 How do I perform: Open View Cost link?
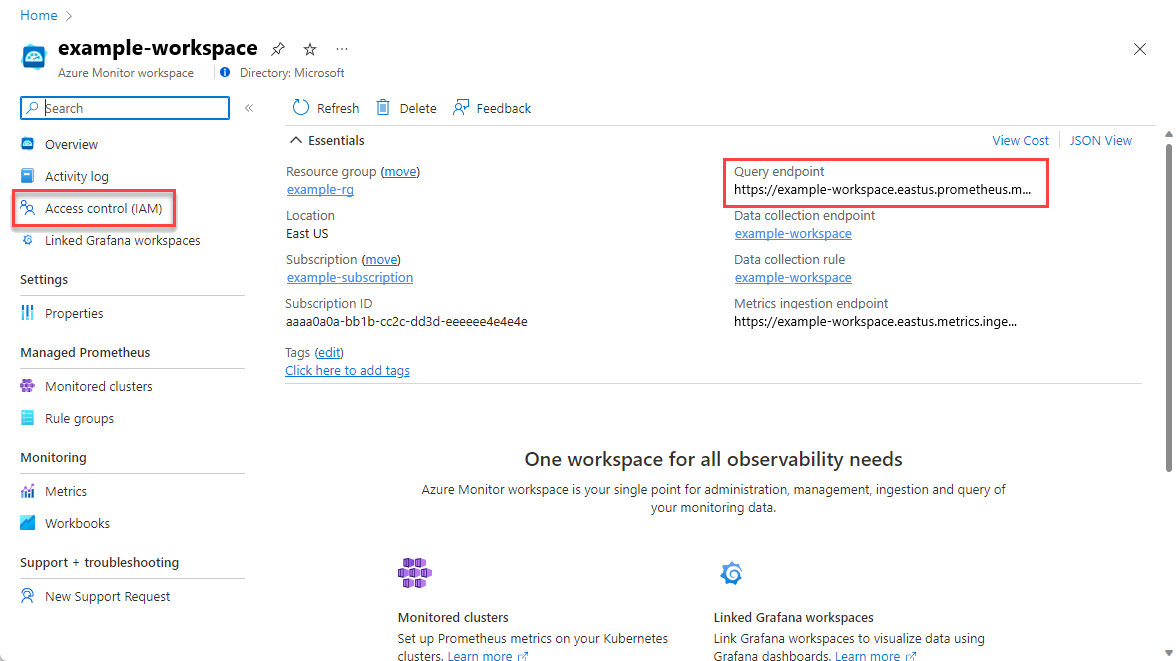coord(1020,140)
